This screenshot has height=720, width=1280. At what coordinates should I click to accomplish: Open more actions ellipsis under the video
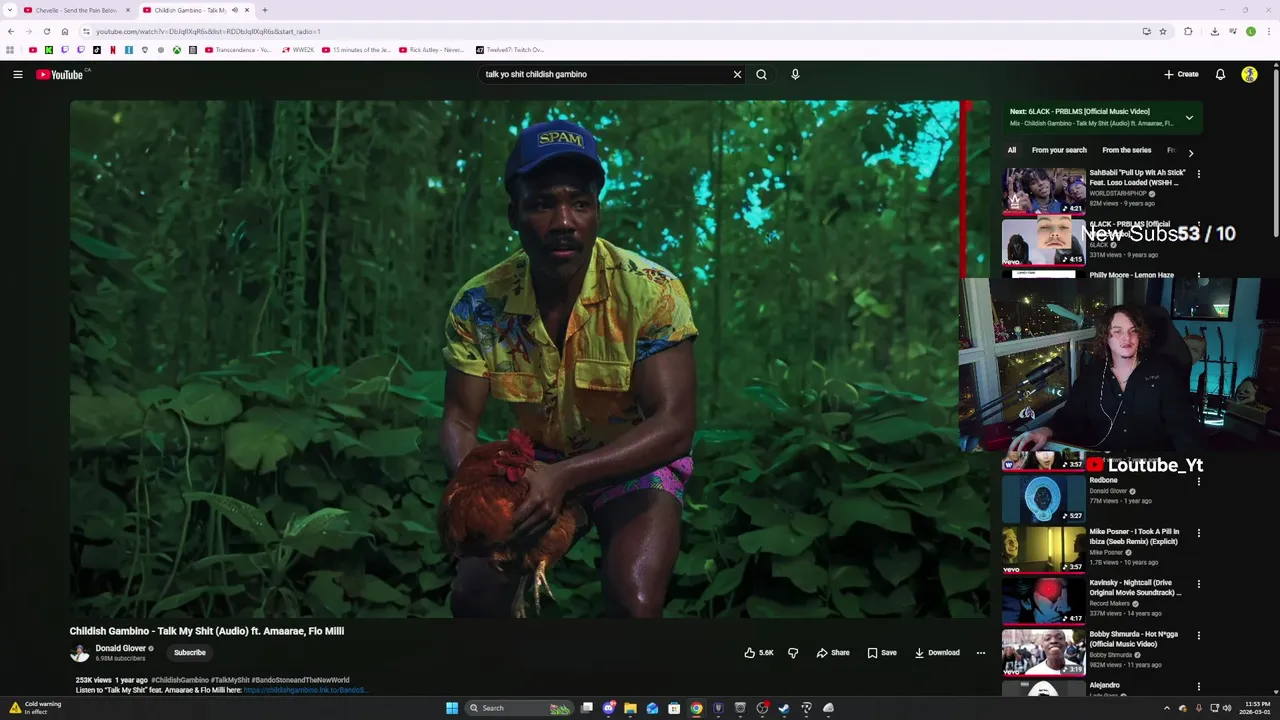click(981, 653)
